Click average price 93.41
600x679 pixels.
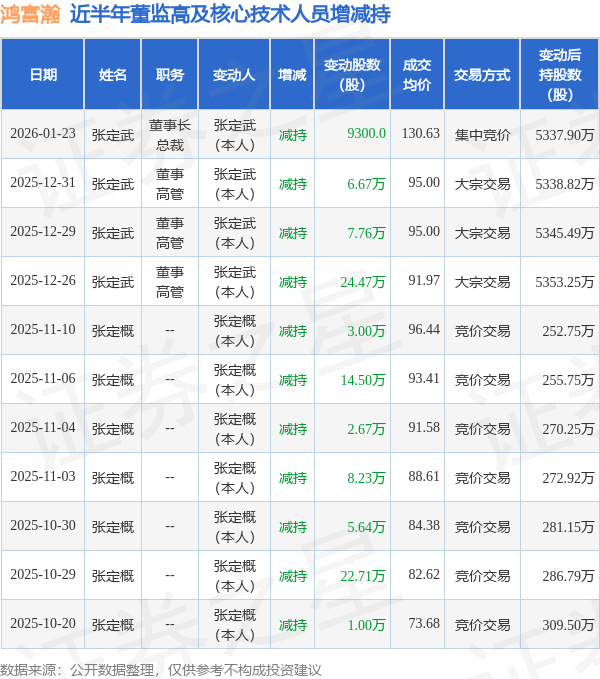click(x=424, y=378)
